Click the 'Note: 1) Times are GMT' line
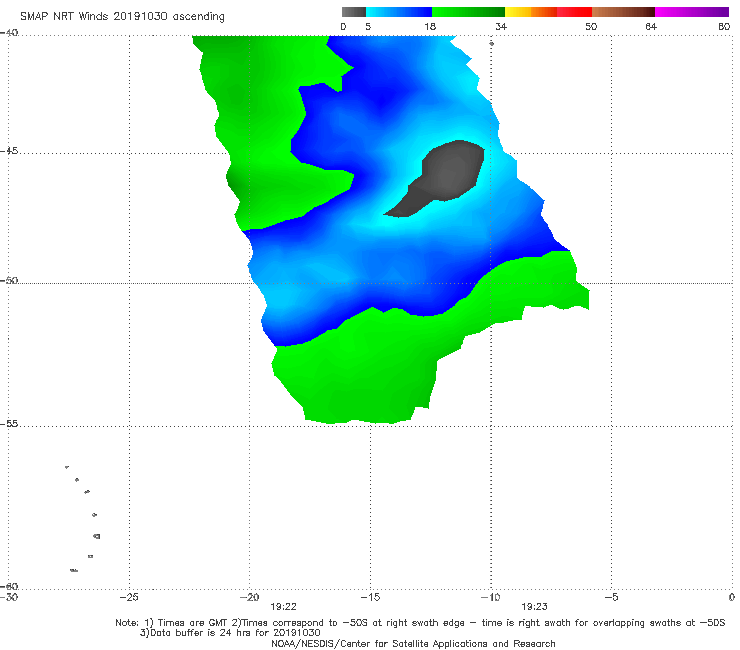Viewport: 740px width, 650px height. click(x=420, y=623)
